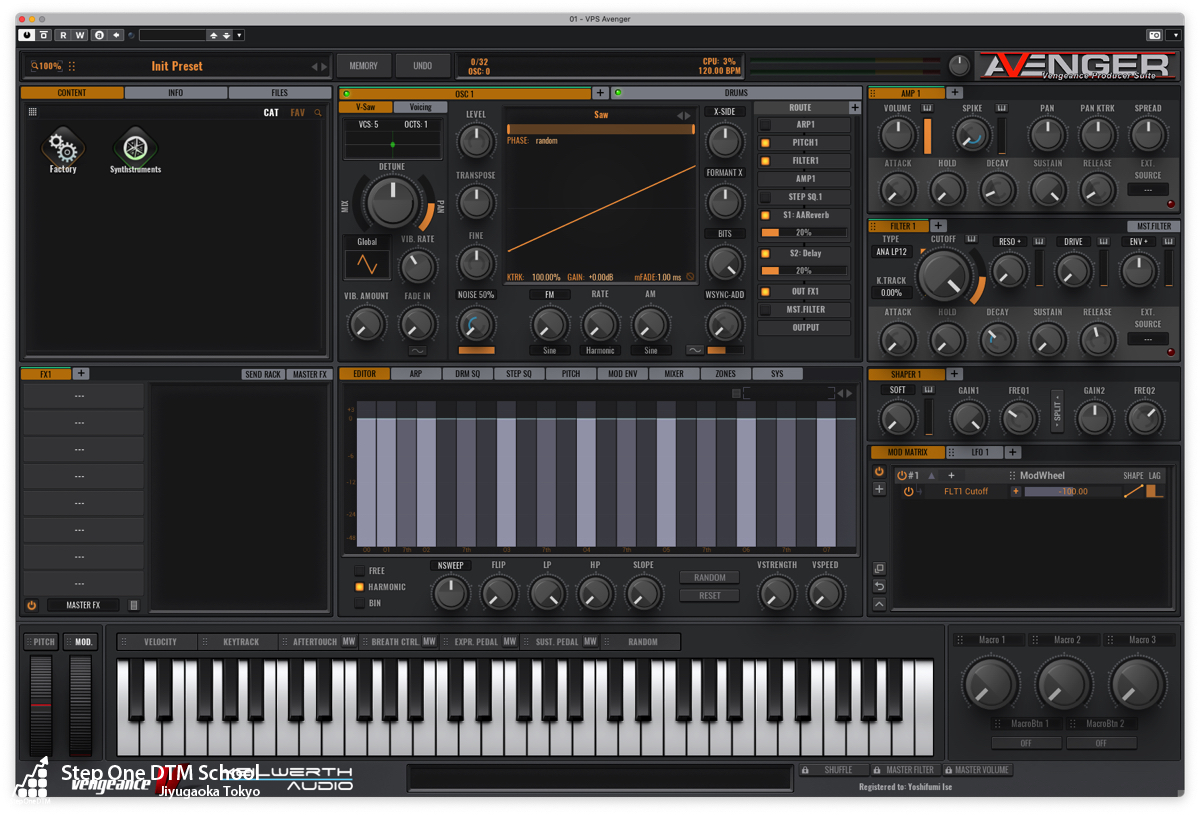1200x815 pixels.
Task: Enable the STEP SQ.1 route checkbox
Action: coord(765,197)
